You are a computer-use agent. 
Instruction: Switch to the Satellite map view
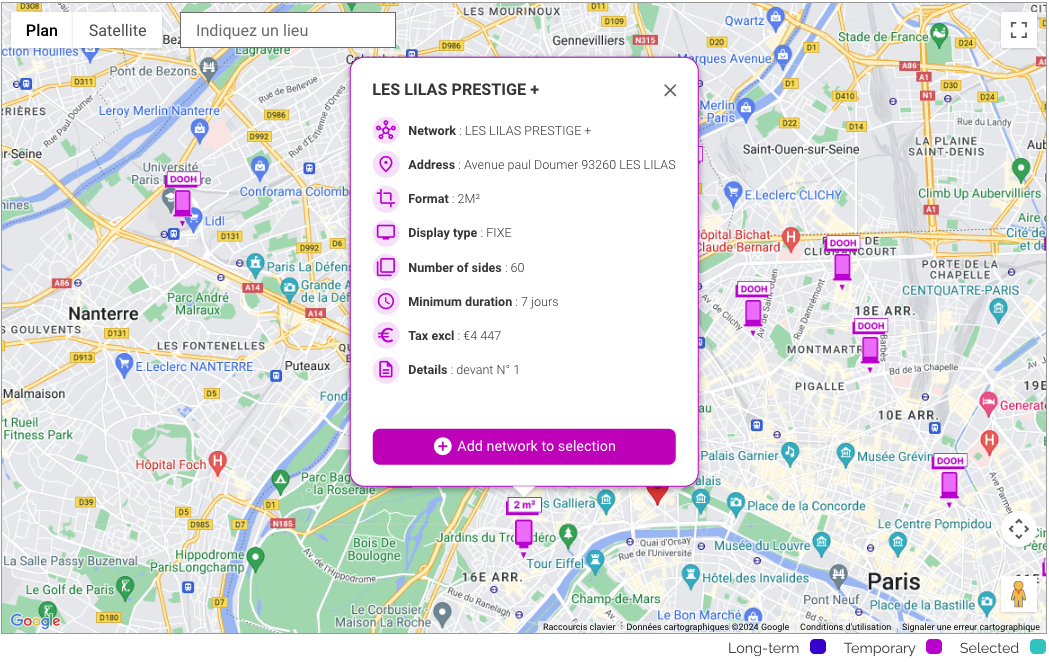coord(117,31)
